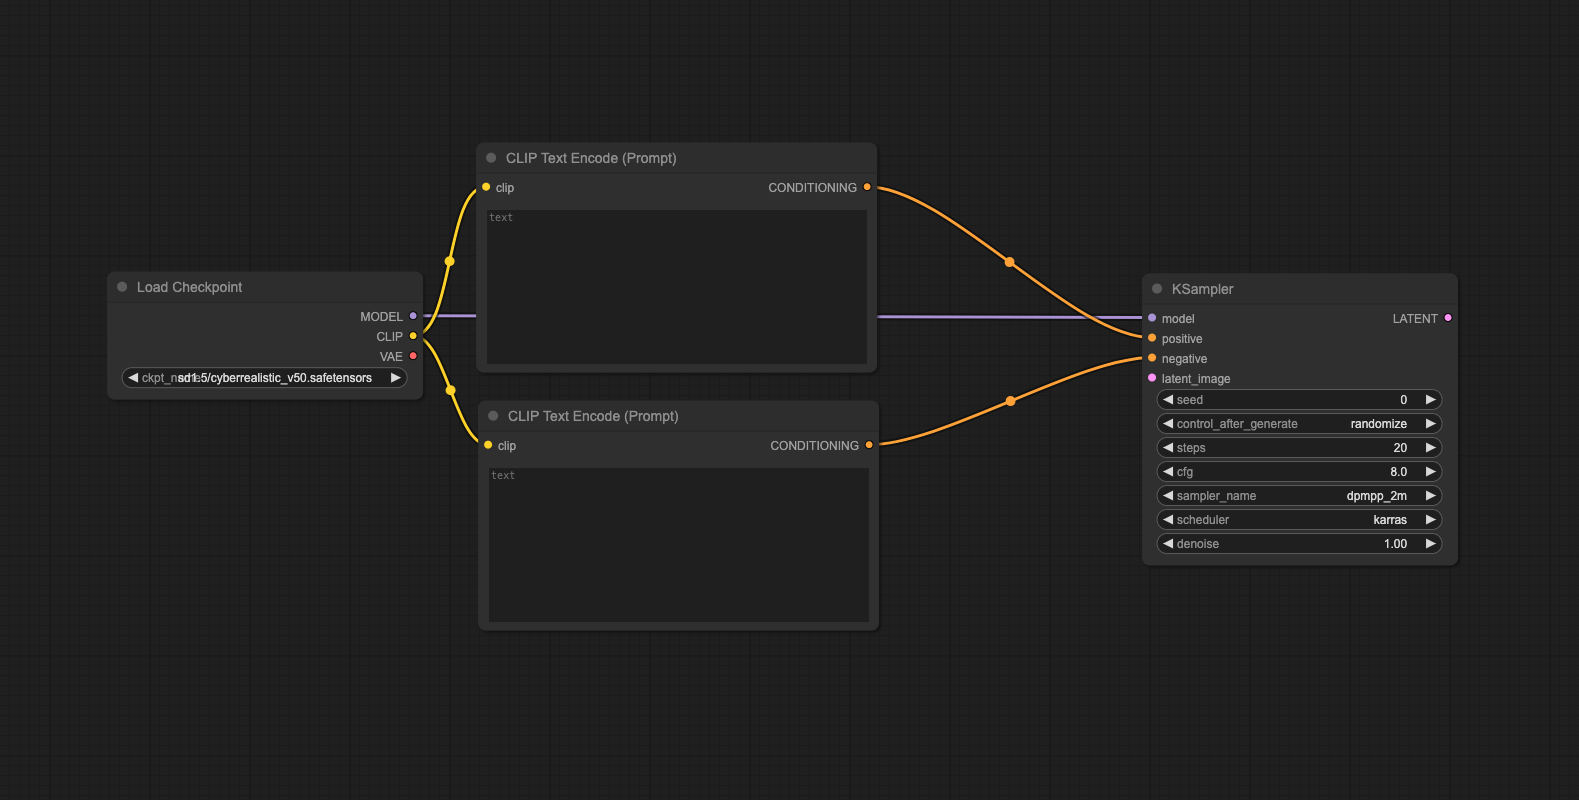
Task: Click the text box of the negative prompt node
Action: click(x=678, y=544)
